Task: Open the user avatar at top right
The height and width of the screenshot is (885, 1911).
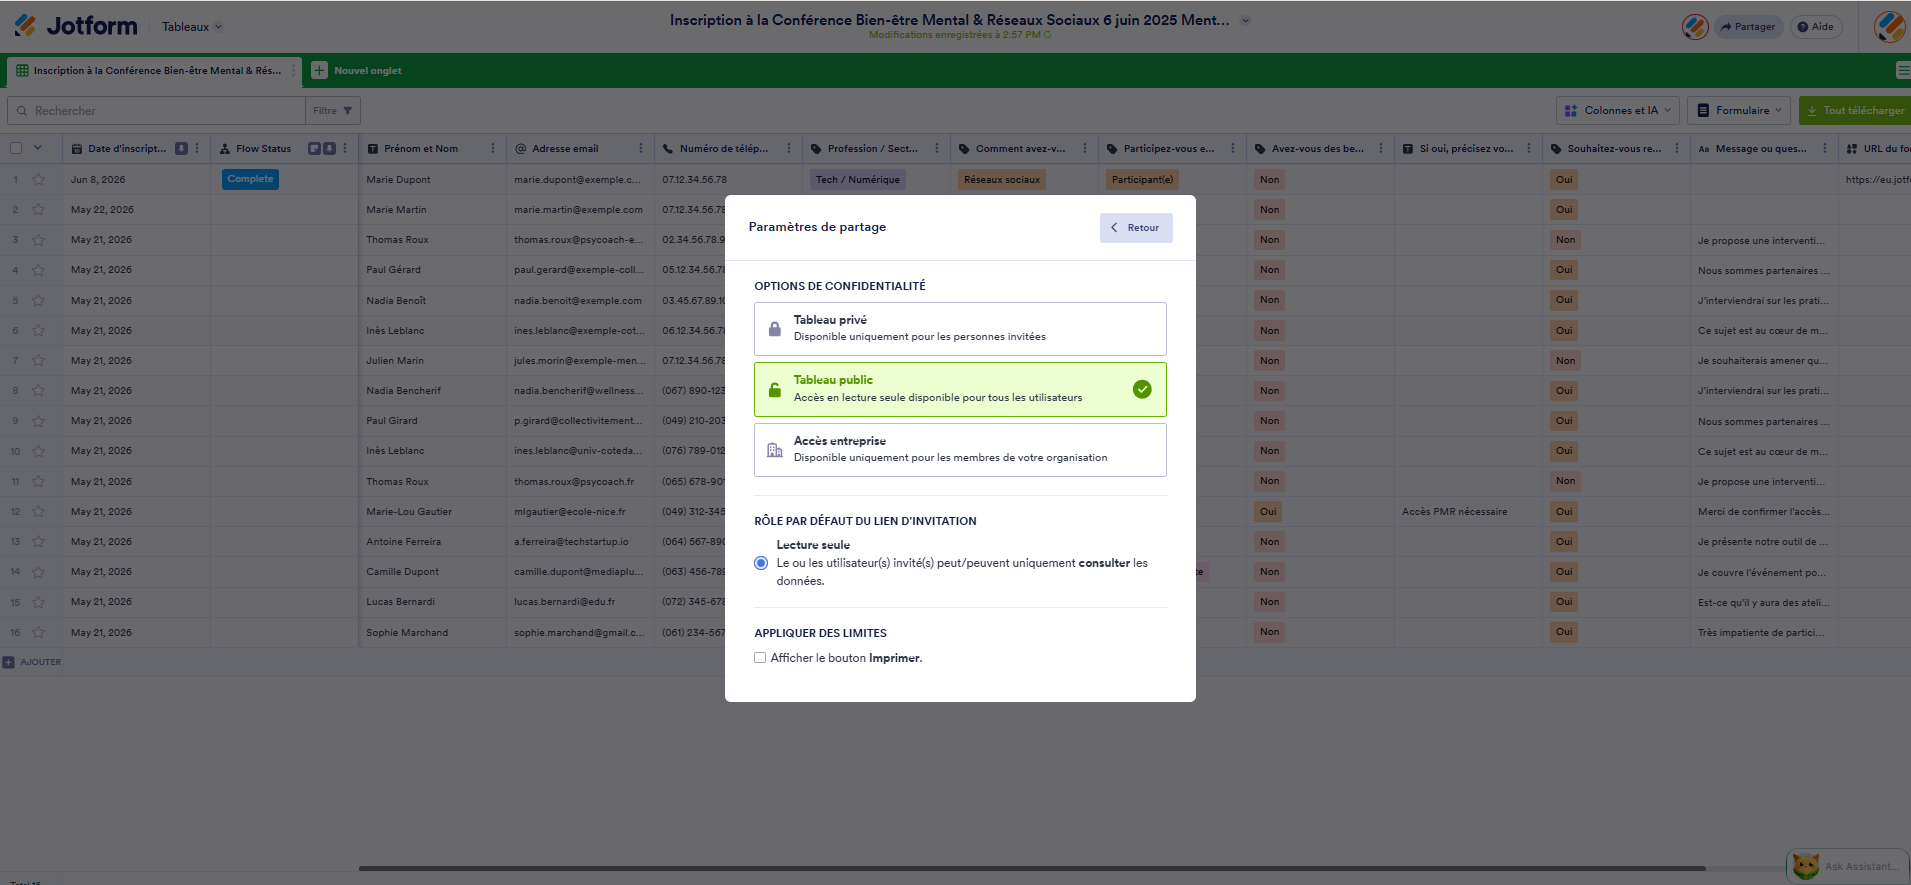Action: coord(1889,27)
